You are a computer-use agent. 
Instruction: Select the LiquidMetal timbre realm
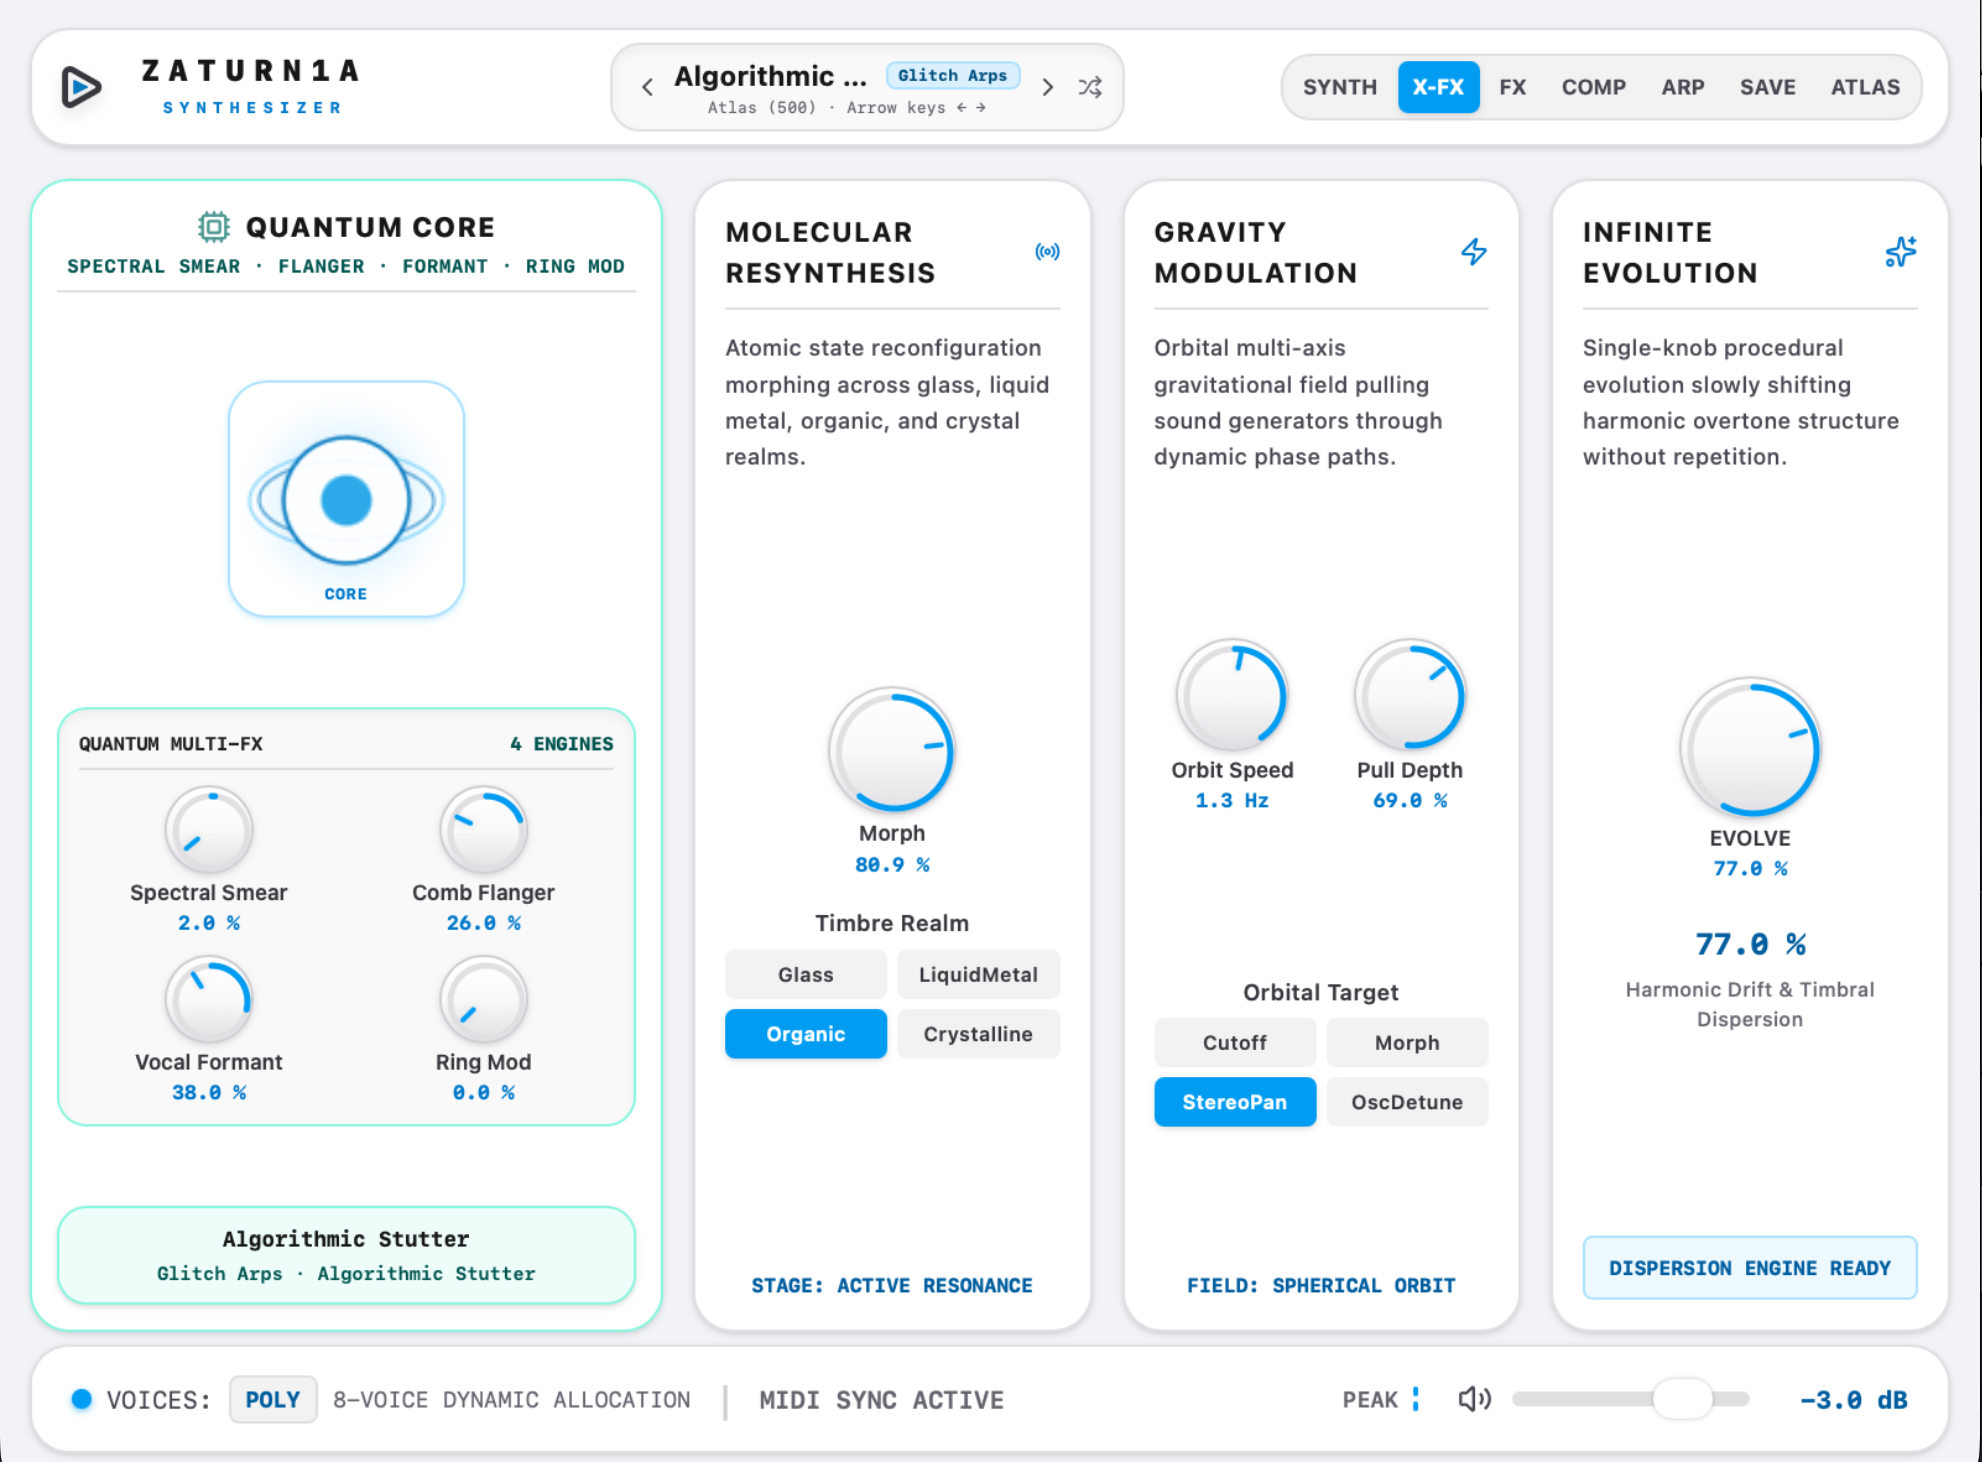point(978,974)
